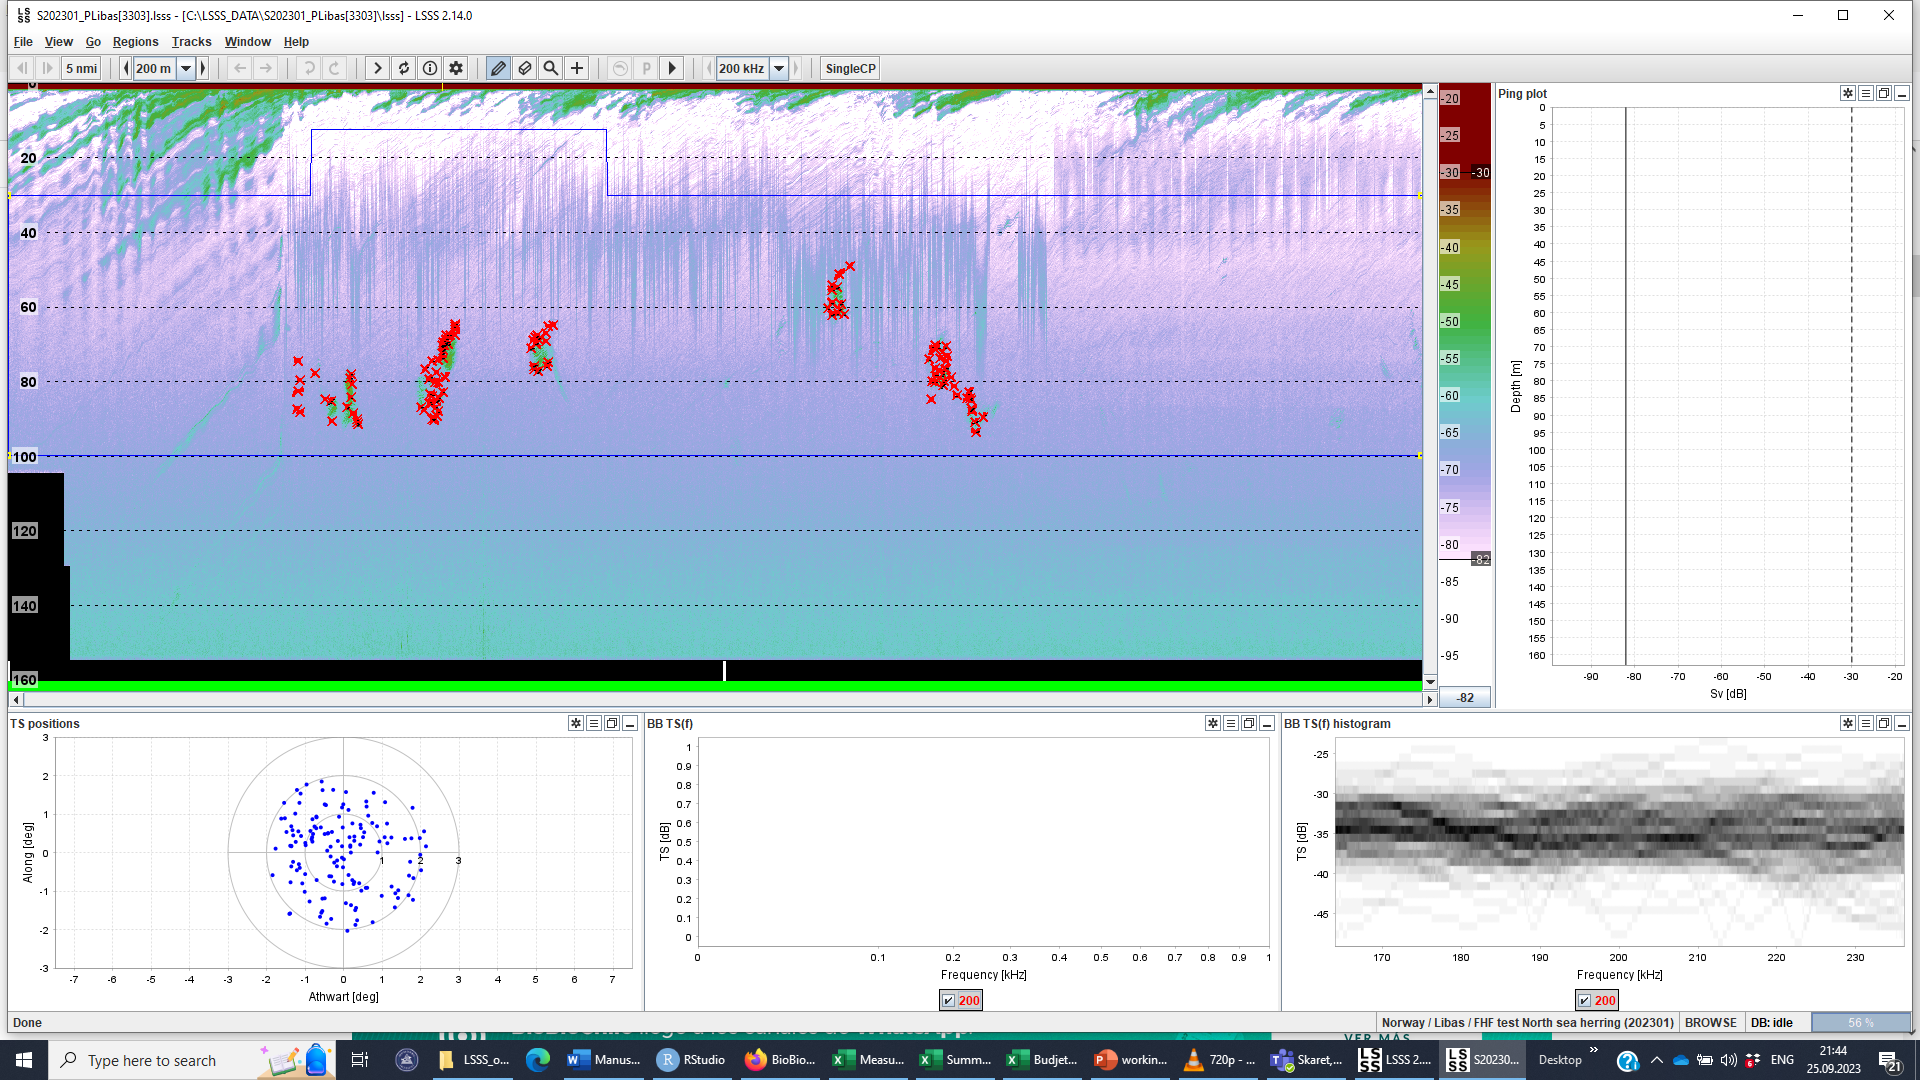Screen dimensions: 1920x1080
Task: Open the settings gear in toolbar
Action: 456,68
